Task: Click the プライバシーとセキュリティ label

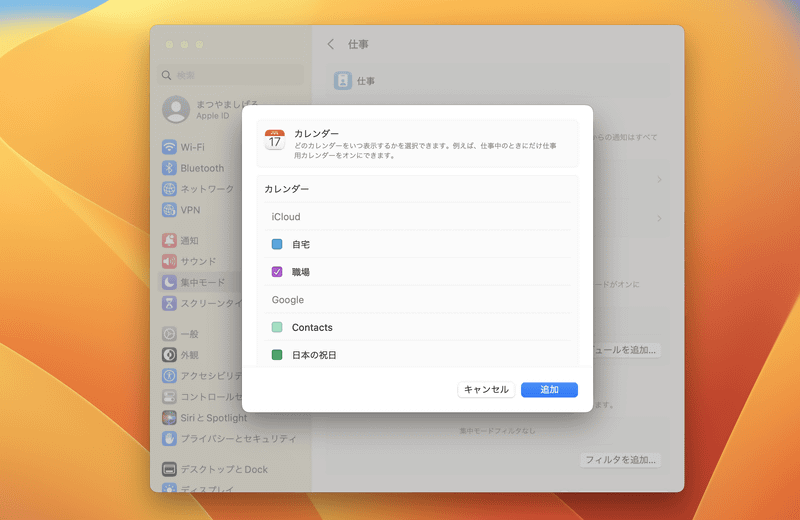Action: click(x=238, y=438)
